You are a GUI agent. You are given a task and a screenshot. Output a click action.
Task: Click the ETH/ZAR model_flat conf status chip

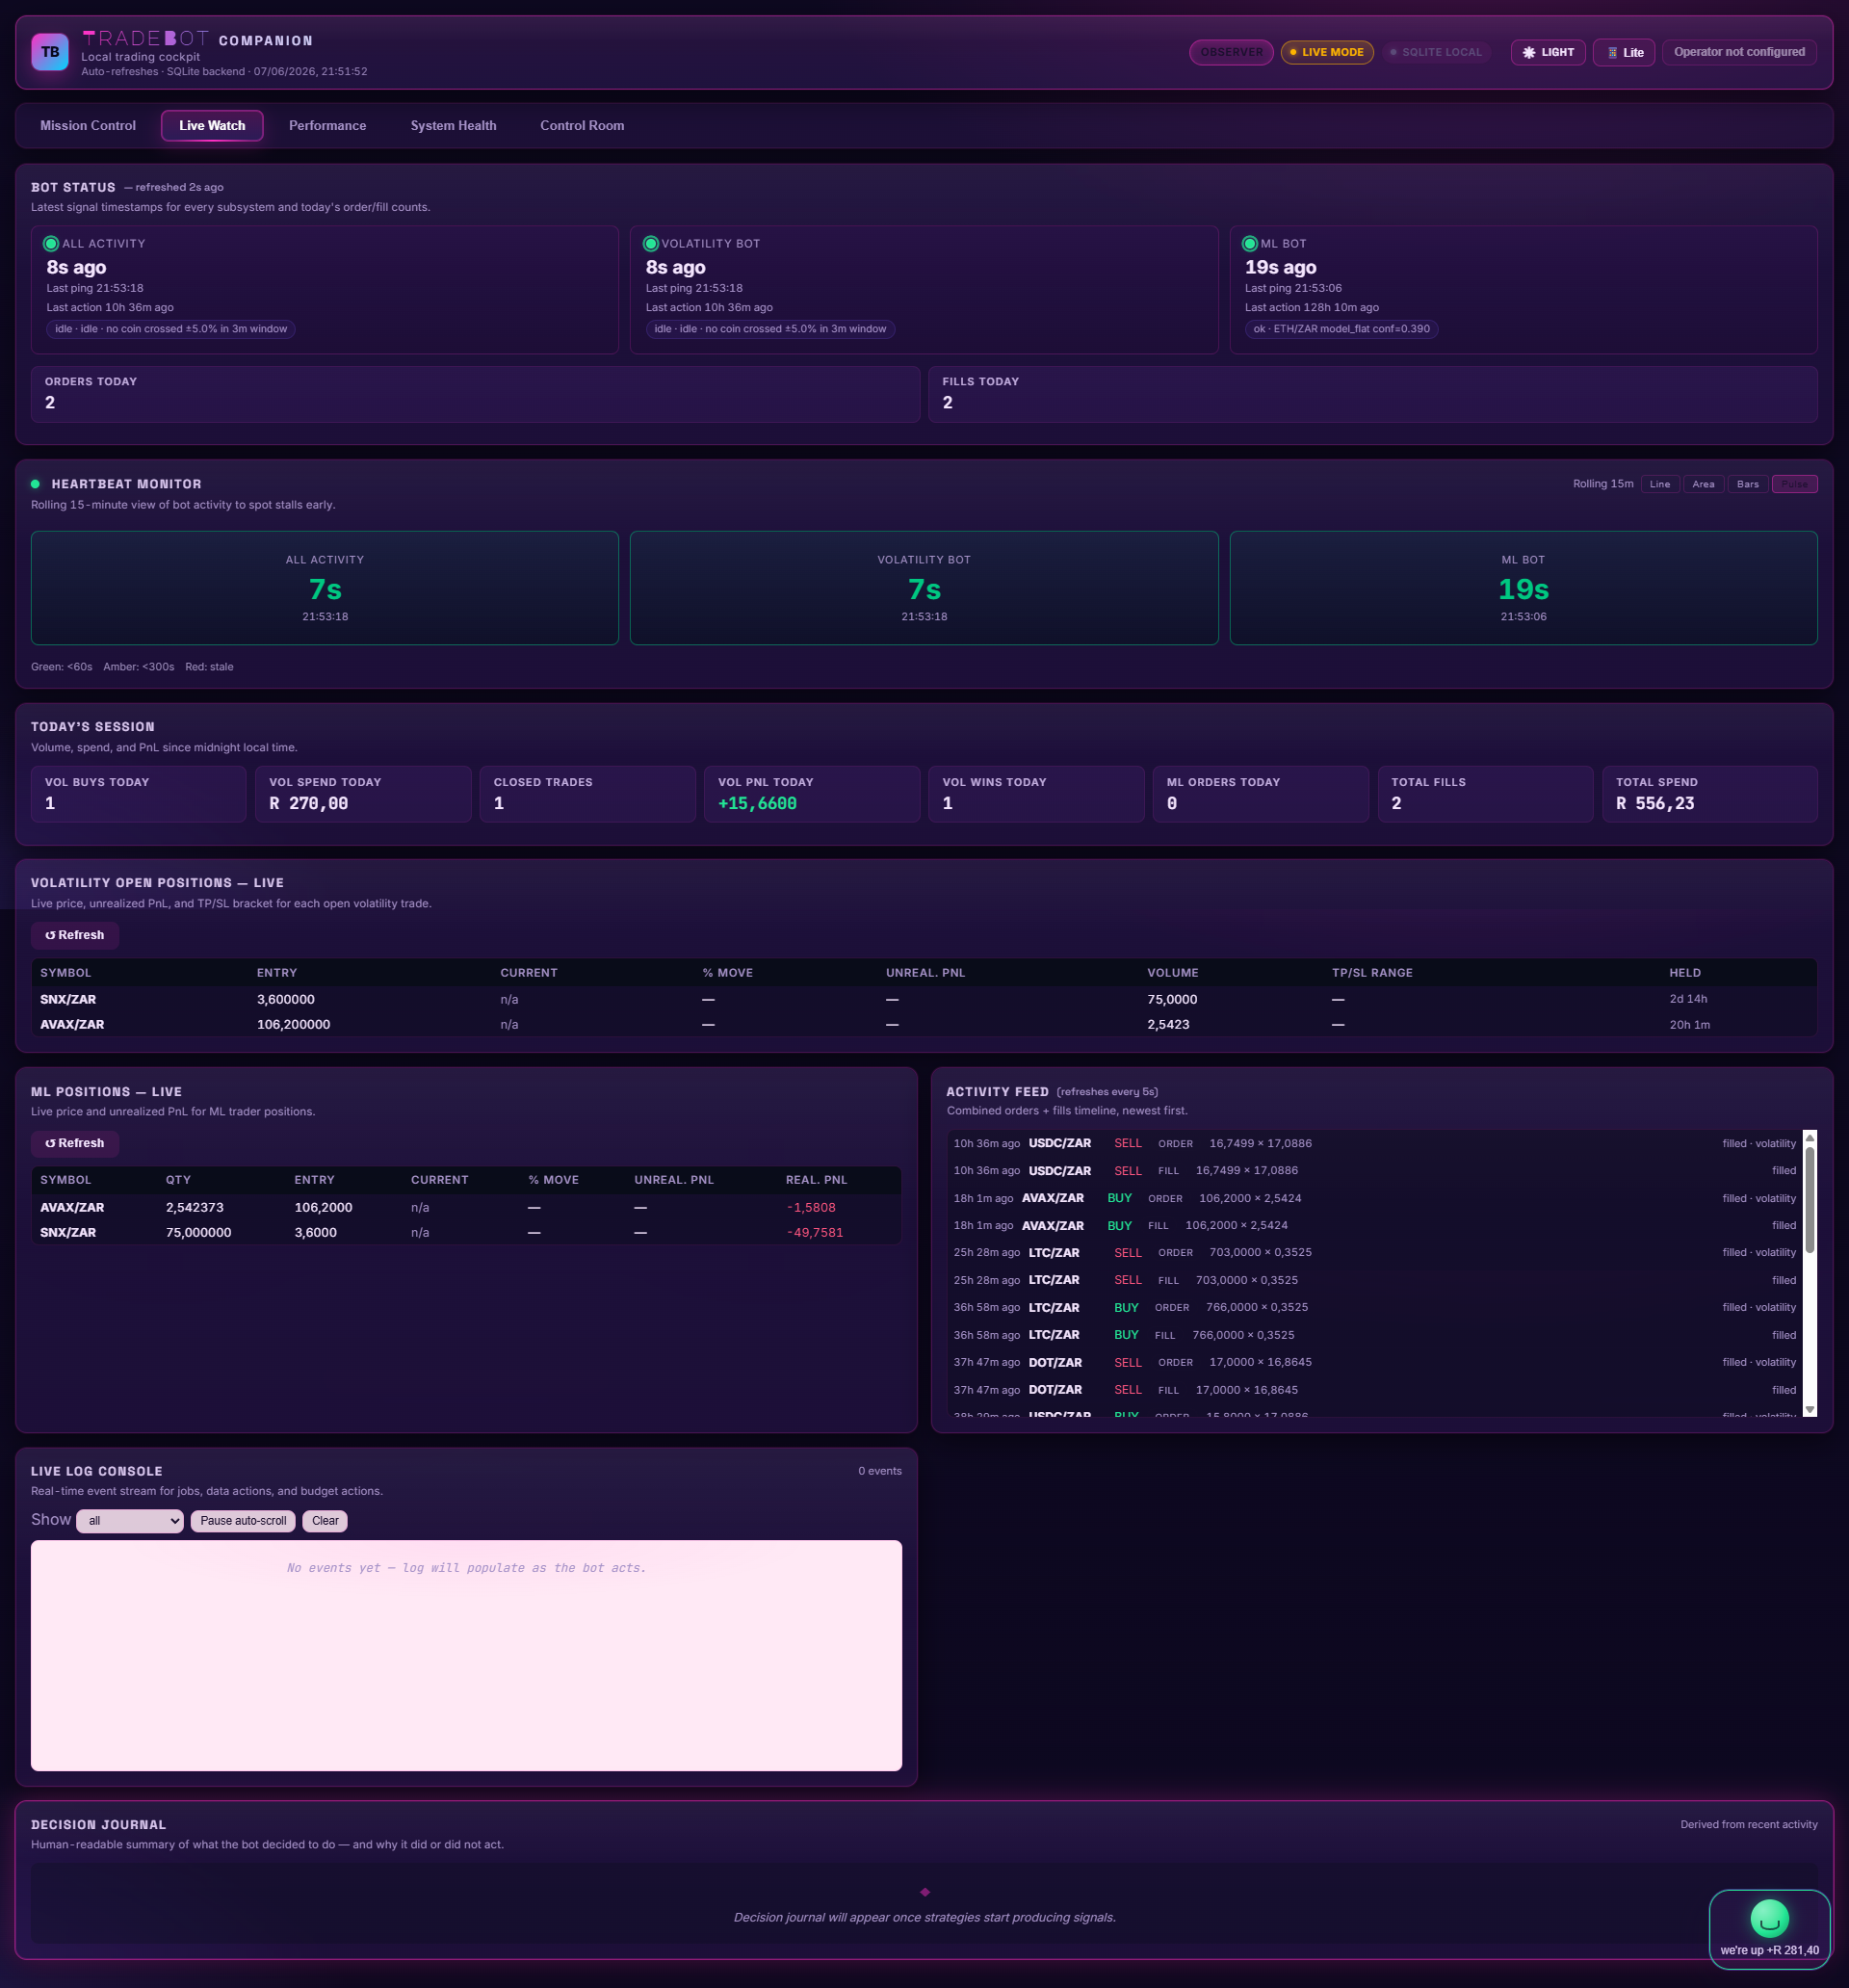[1341, 329]
